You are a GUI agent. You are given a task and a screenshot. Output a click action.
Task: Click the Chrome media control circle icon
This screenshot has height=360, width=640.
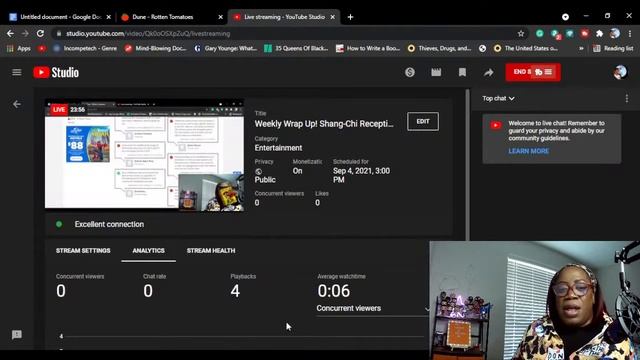pyautogui.click(x=565, y=17)
